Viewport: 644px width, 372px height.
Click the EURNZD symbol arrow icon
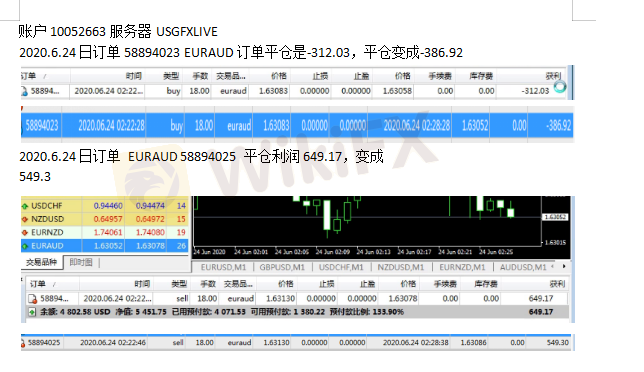pyautogui.click(x=25, y=232)
